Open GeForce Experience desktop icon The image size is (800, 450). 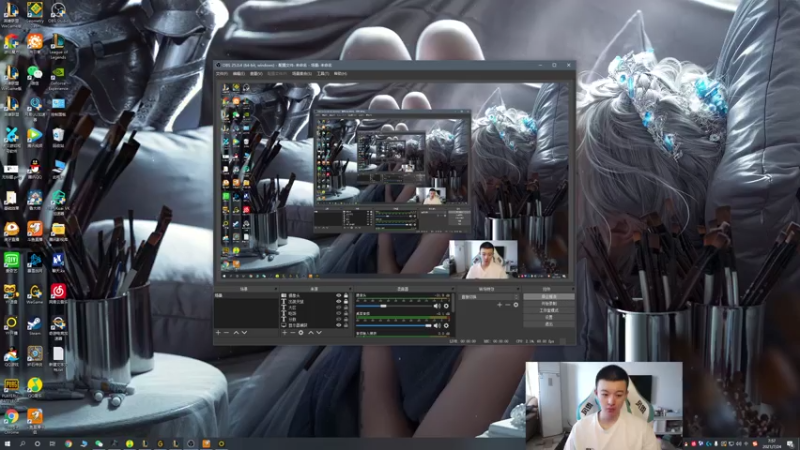coord(58,78)
